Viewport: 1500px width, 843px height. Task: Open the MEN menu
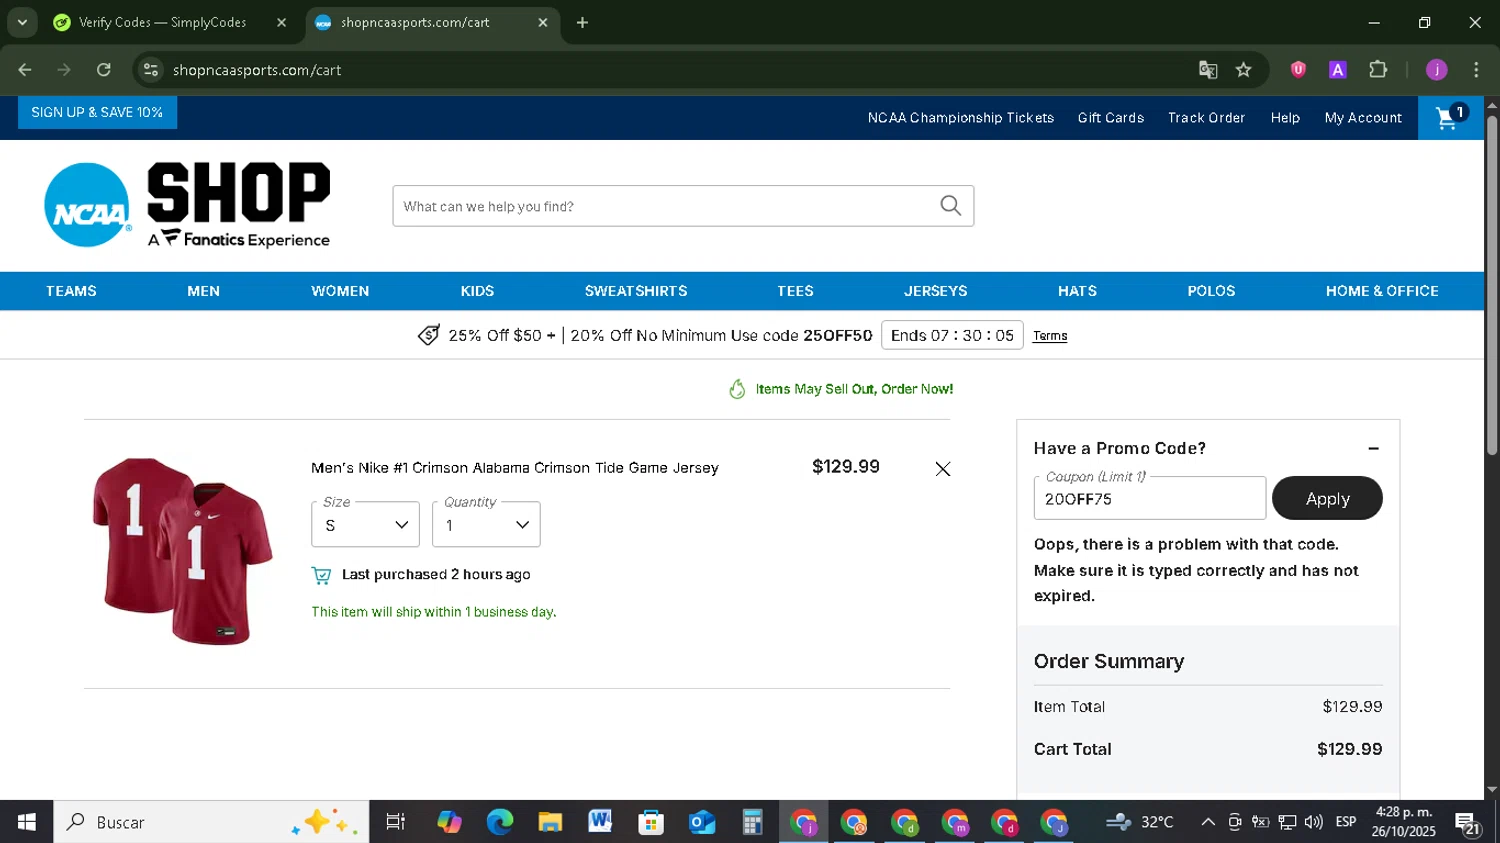click(203, 291)
